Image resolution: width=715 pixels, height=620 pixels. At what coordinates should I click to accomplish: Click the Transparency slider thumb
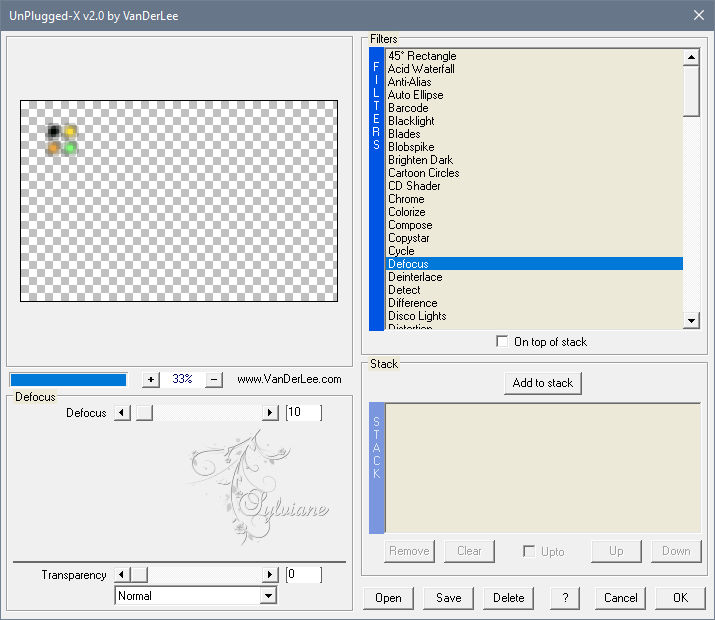click(139, 575)
